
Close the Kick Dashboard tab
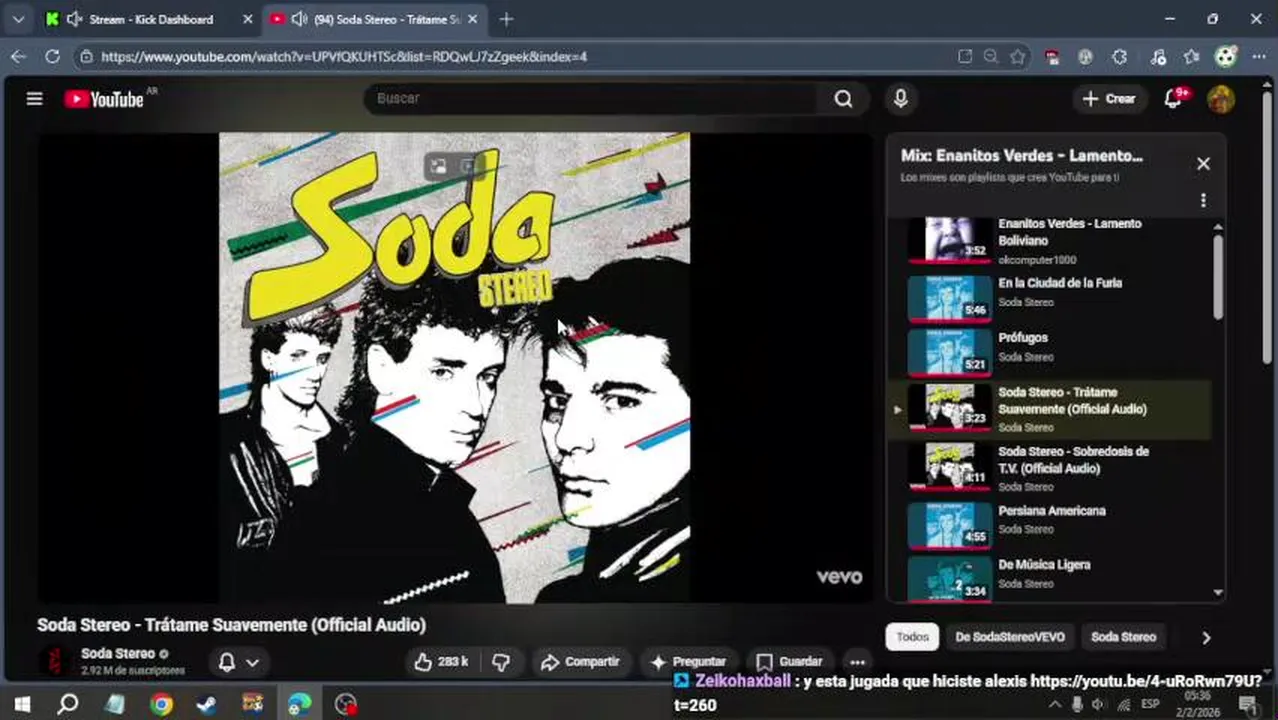tap(247, 19)
